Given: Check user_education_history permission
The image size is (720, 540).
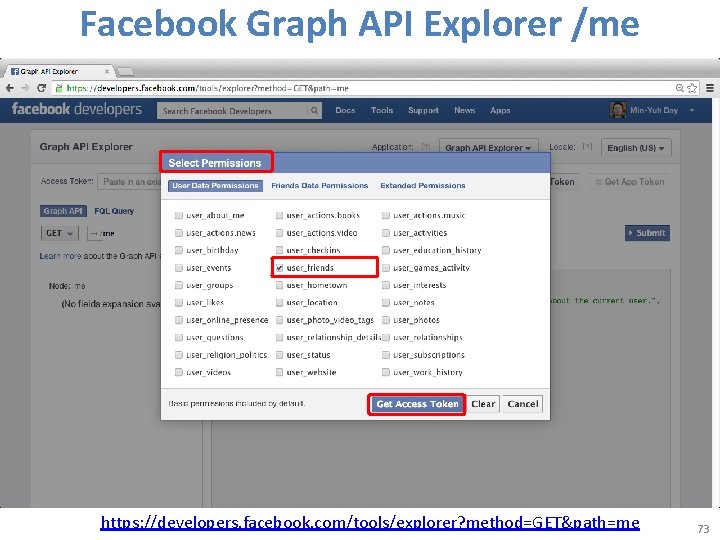Looking at the screenshot, I should pyautogui.click(x=386, y=250).
